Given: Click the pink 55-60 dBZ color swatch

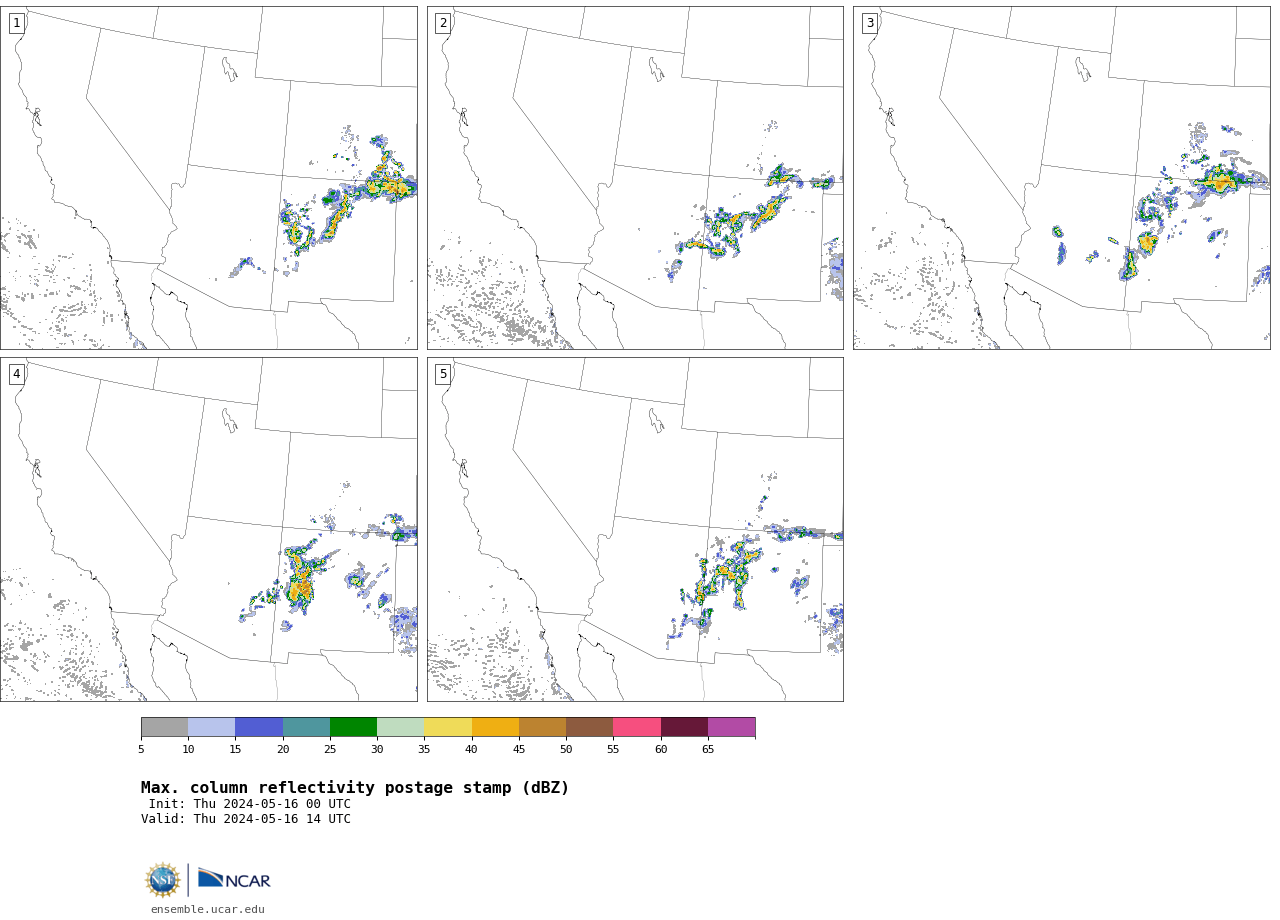Looking at the screenshot, I should click(x=637, y=727).
